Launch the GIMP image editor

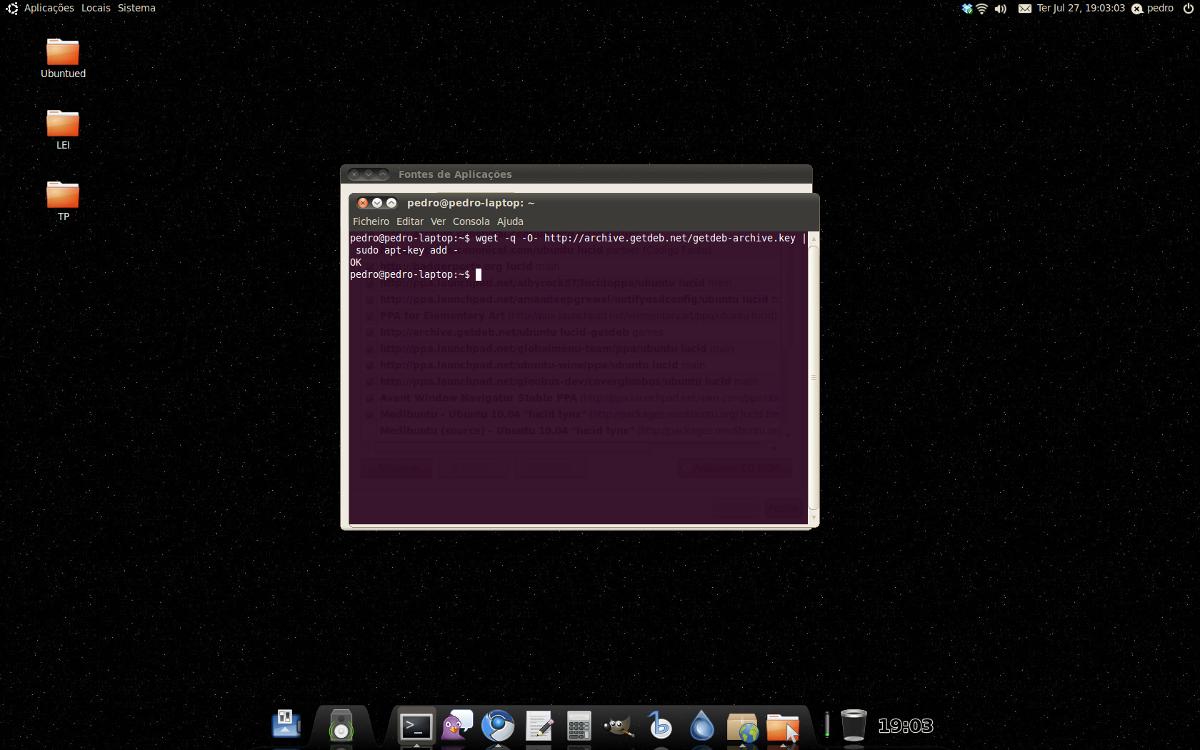[619, 726]
